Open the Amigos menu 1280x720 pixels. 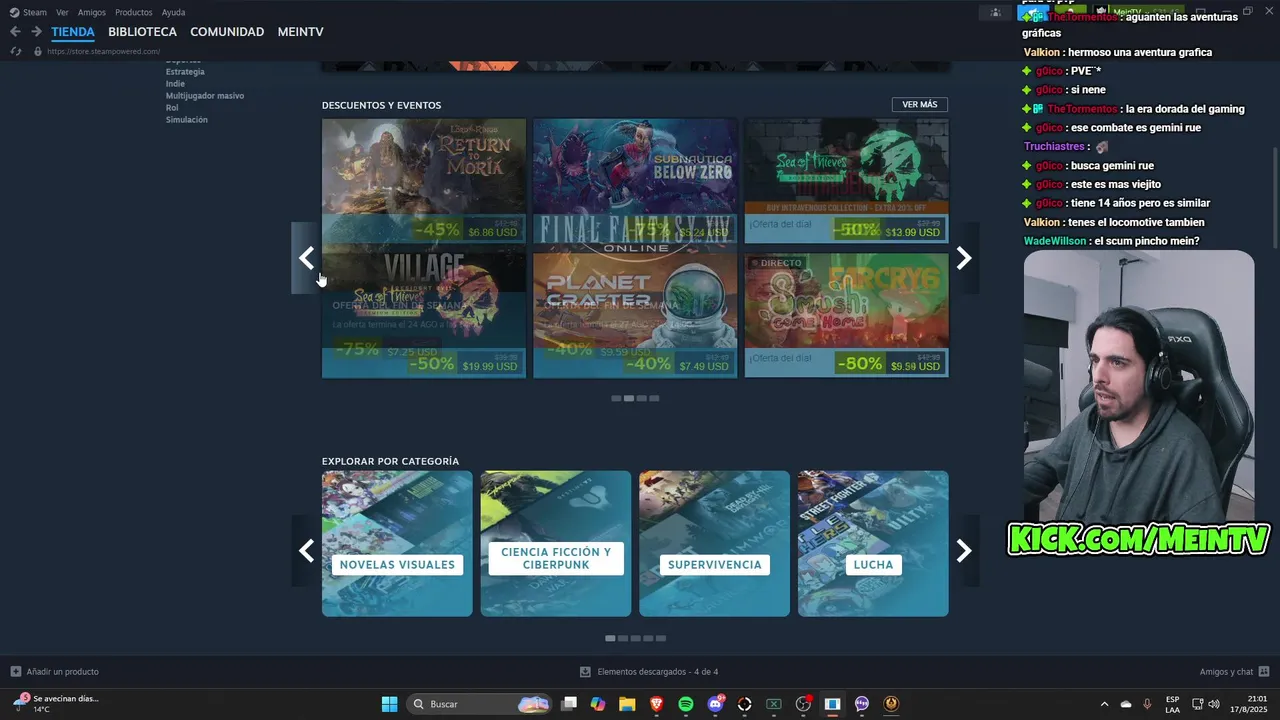[92, 12]
